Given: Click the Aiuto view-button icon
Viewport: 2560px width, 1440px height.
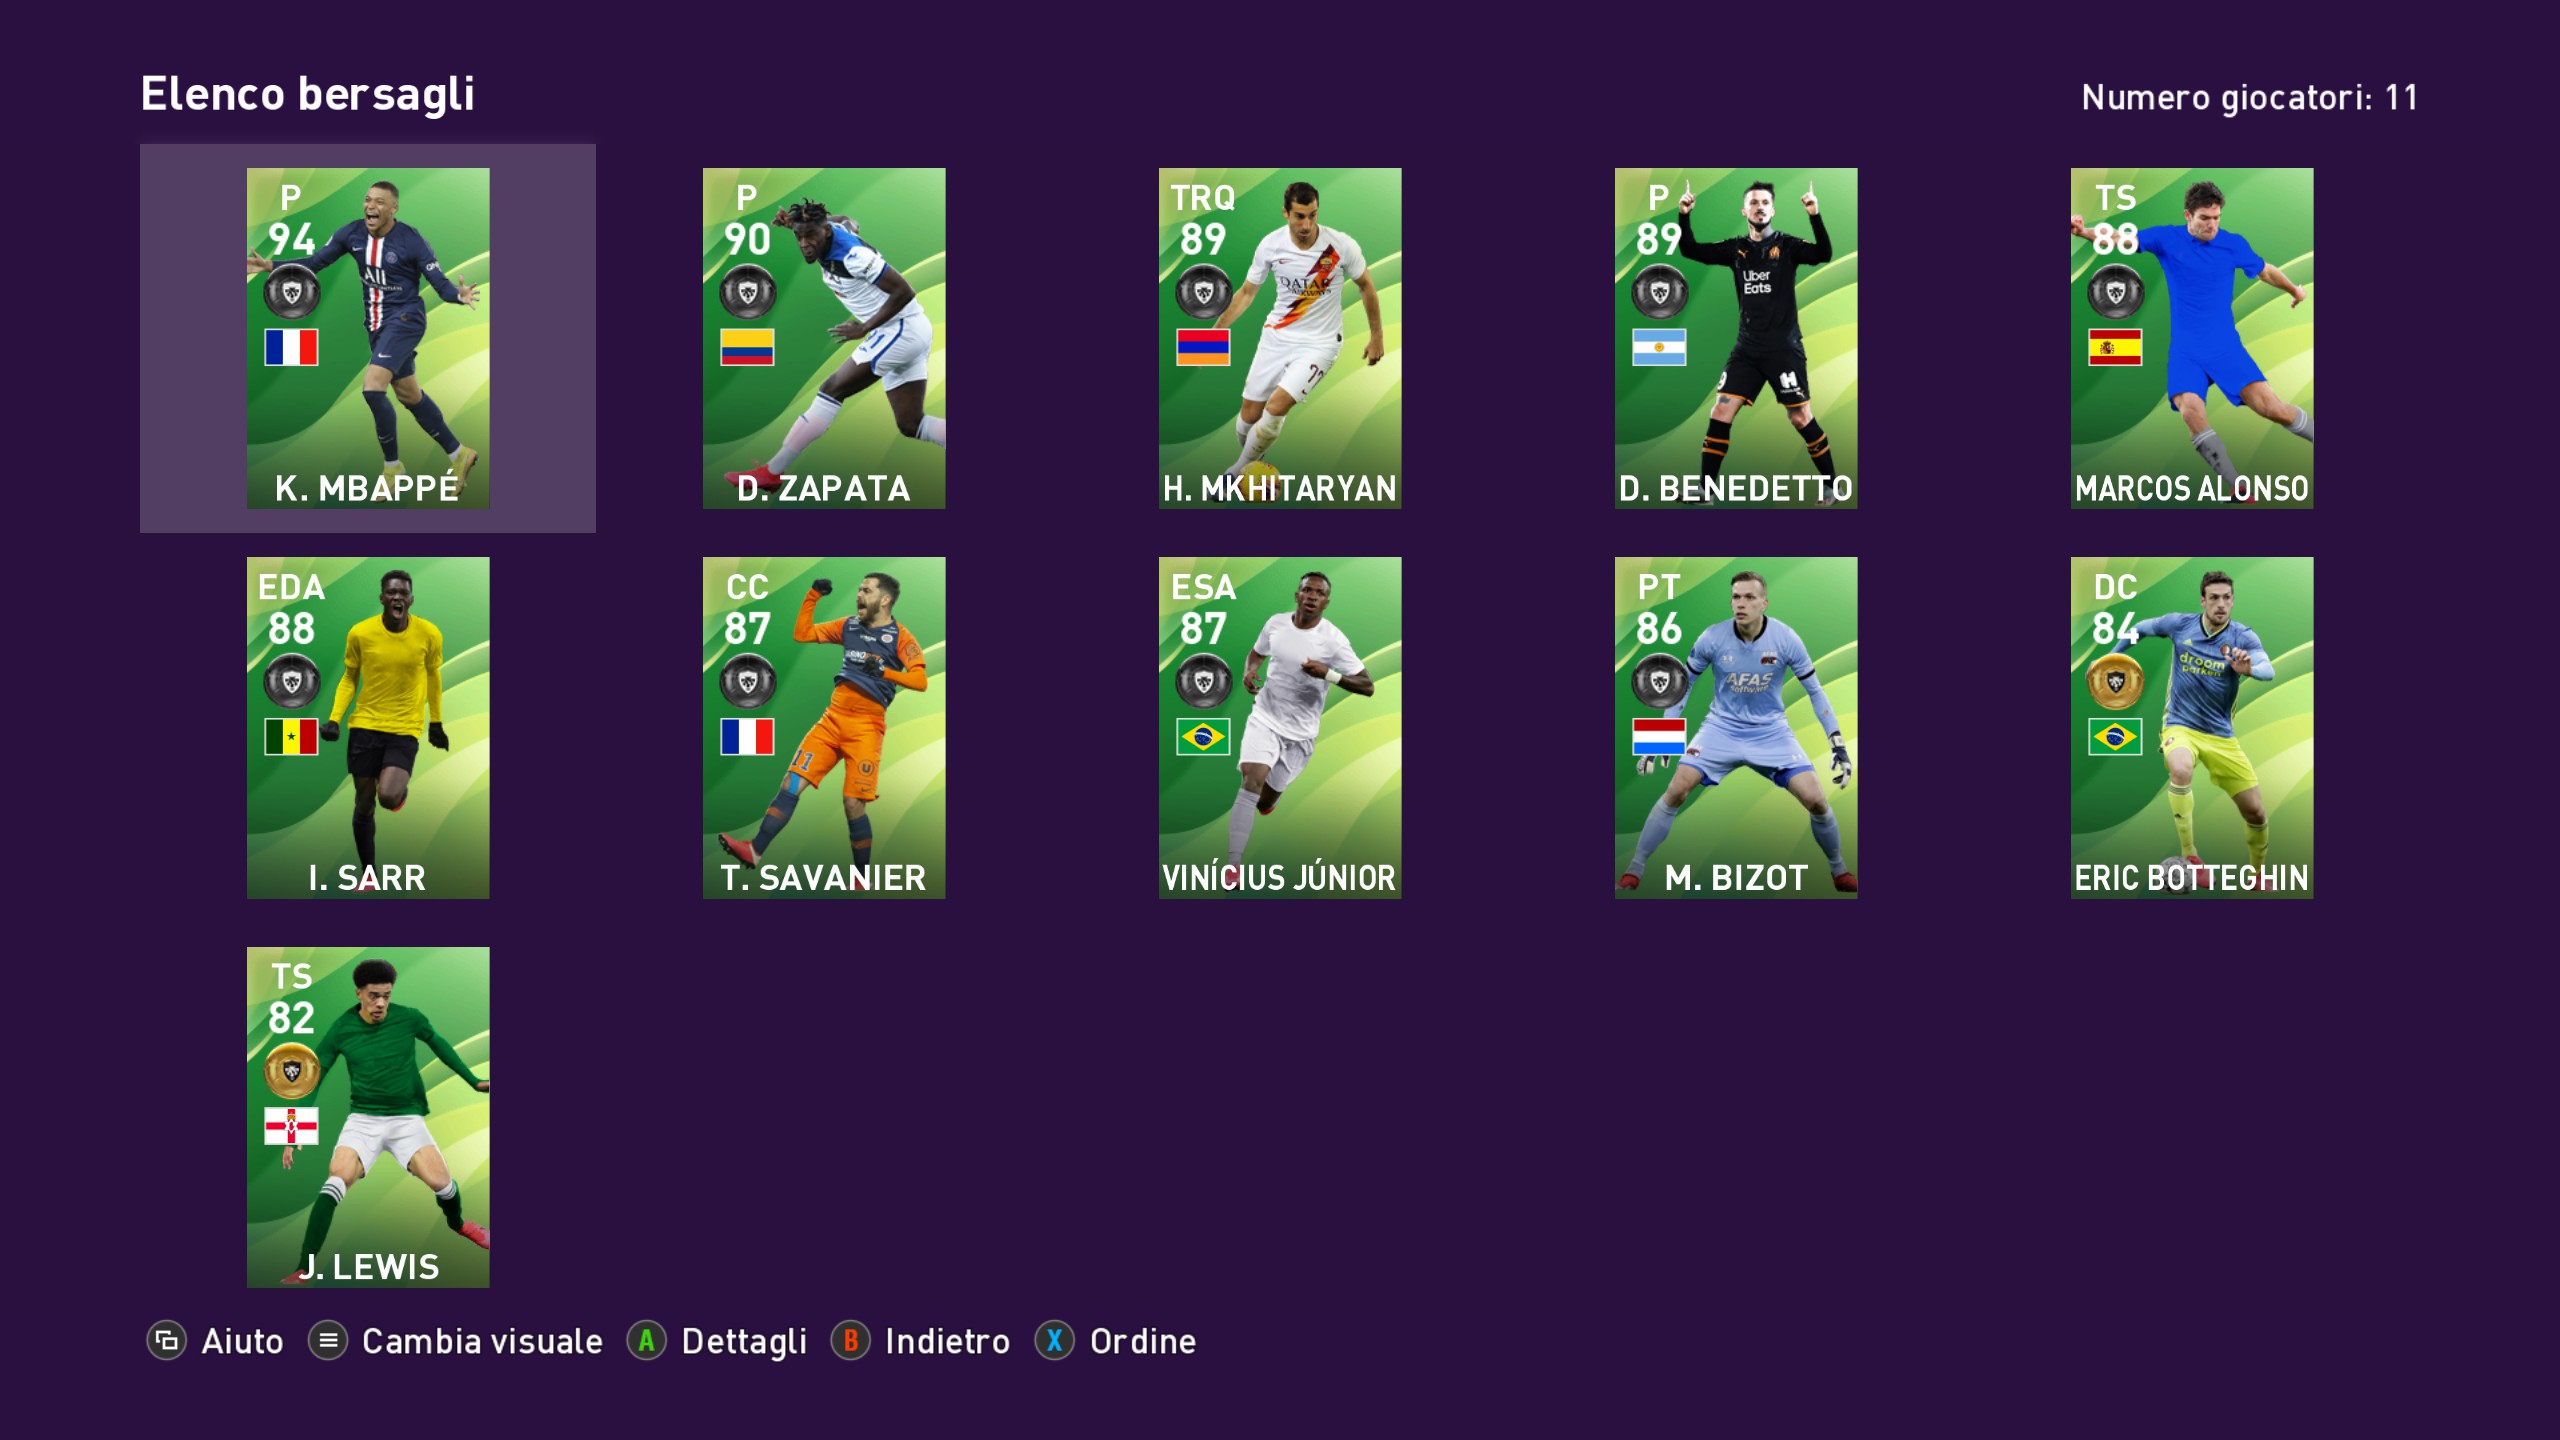Looking at the screenshot, I should pos(167,1340).
